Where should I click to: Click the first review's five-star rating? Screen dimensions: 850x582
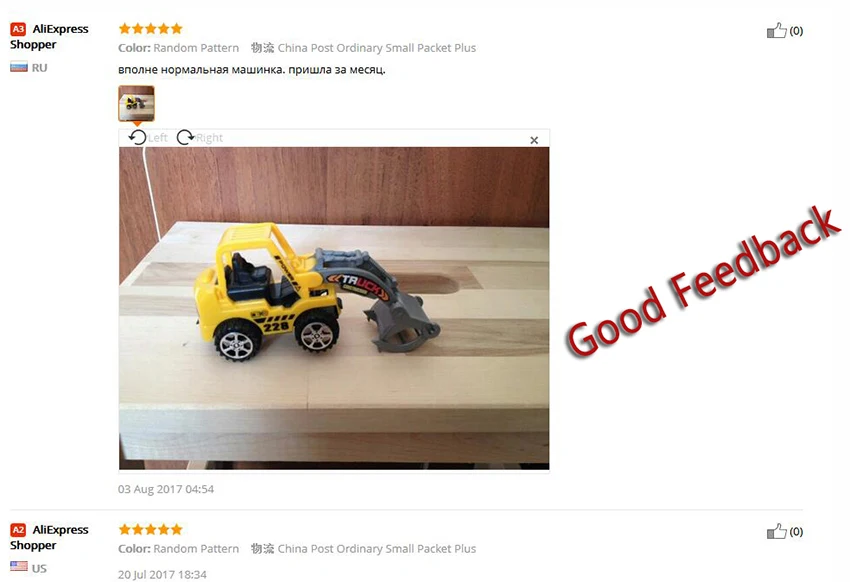tap(151, 29)
